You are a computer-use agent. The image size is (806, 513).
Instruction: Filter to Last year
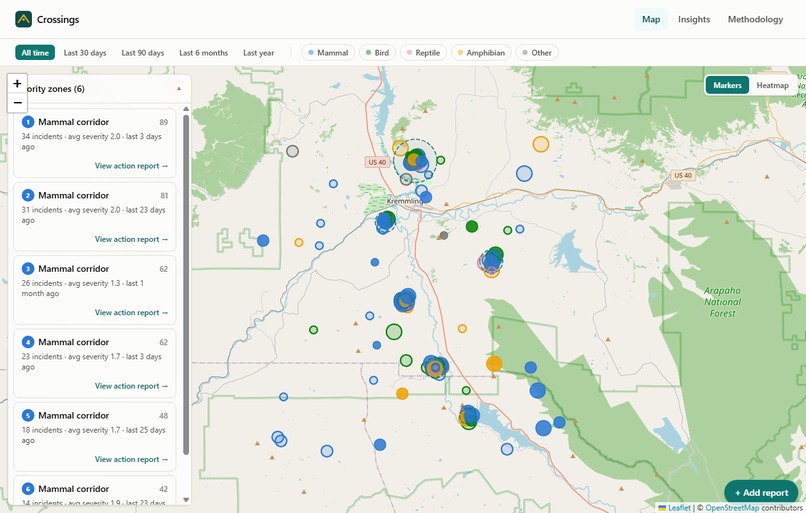259,52
